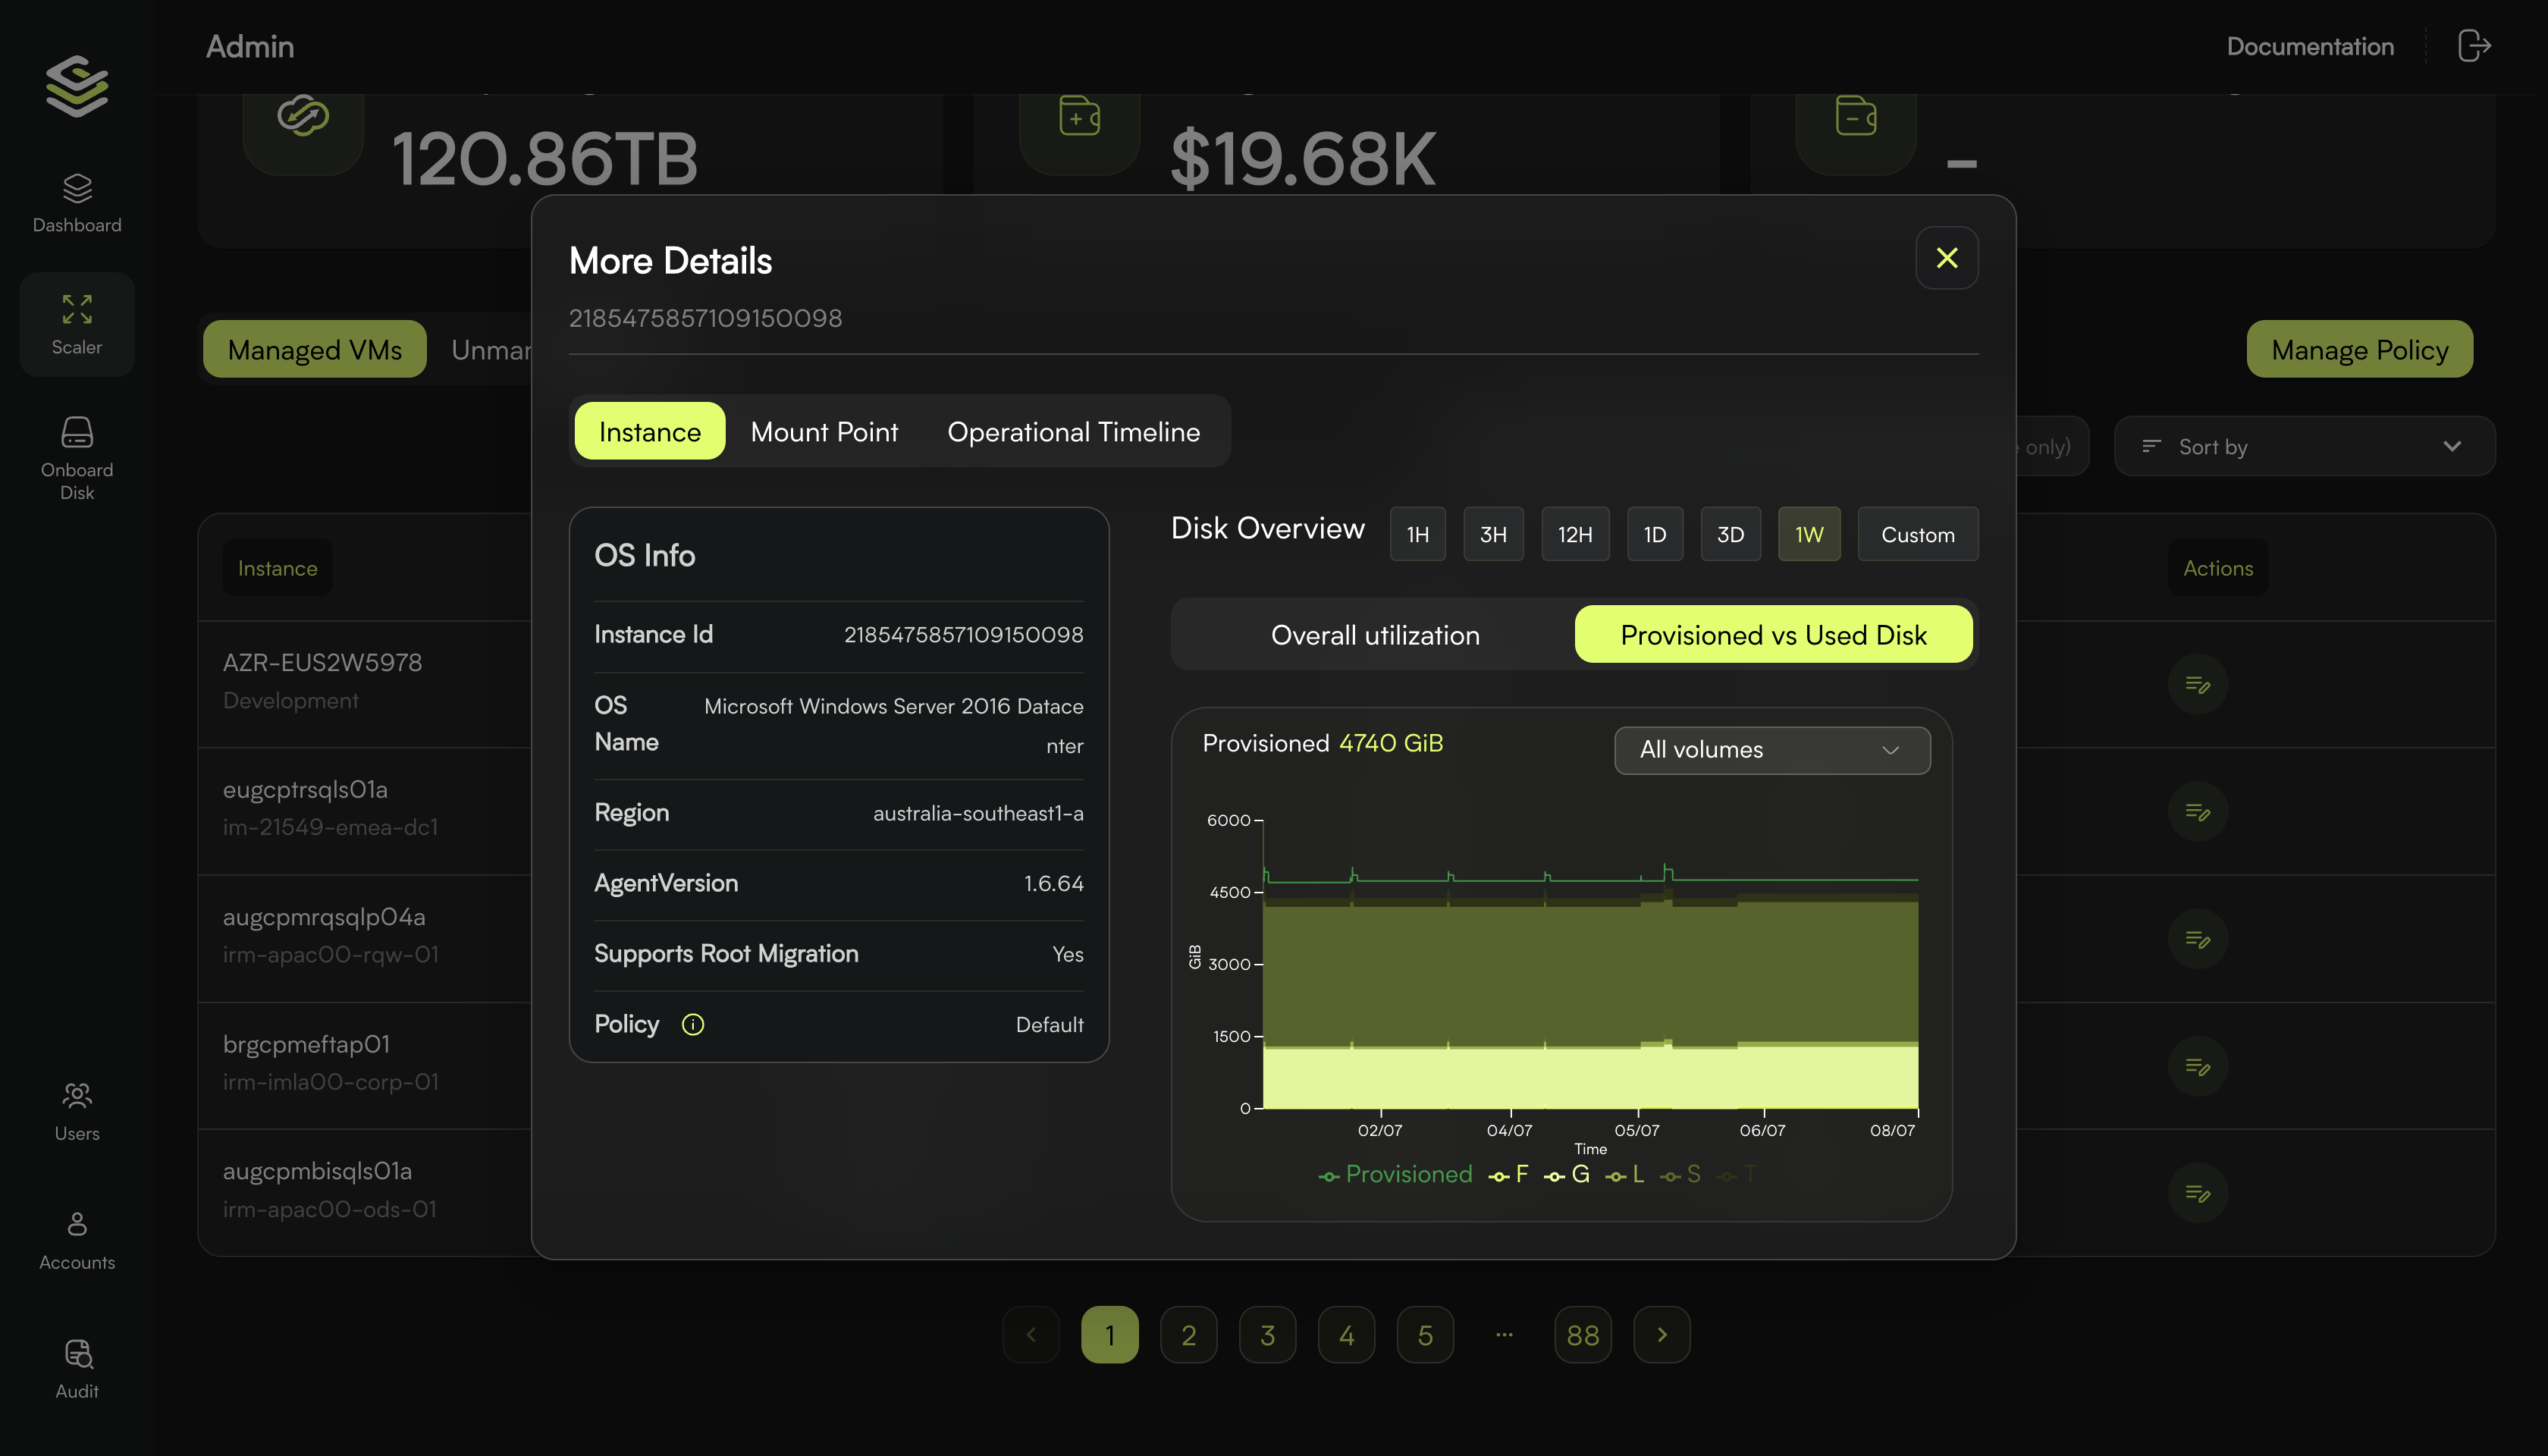
Task: Click the Provisioned 4740 GiB value
Action: click(x=1390, y=743)
